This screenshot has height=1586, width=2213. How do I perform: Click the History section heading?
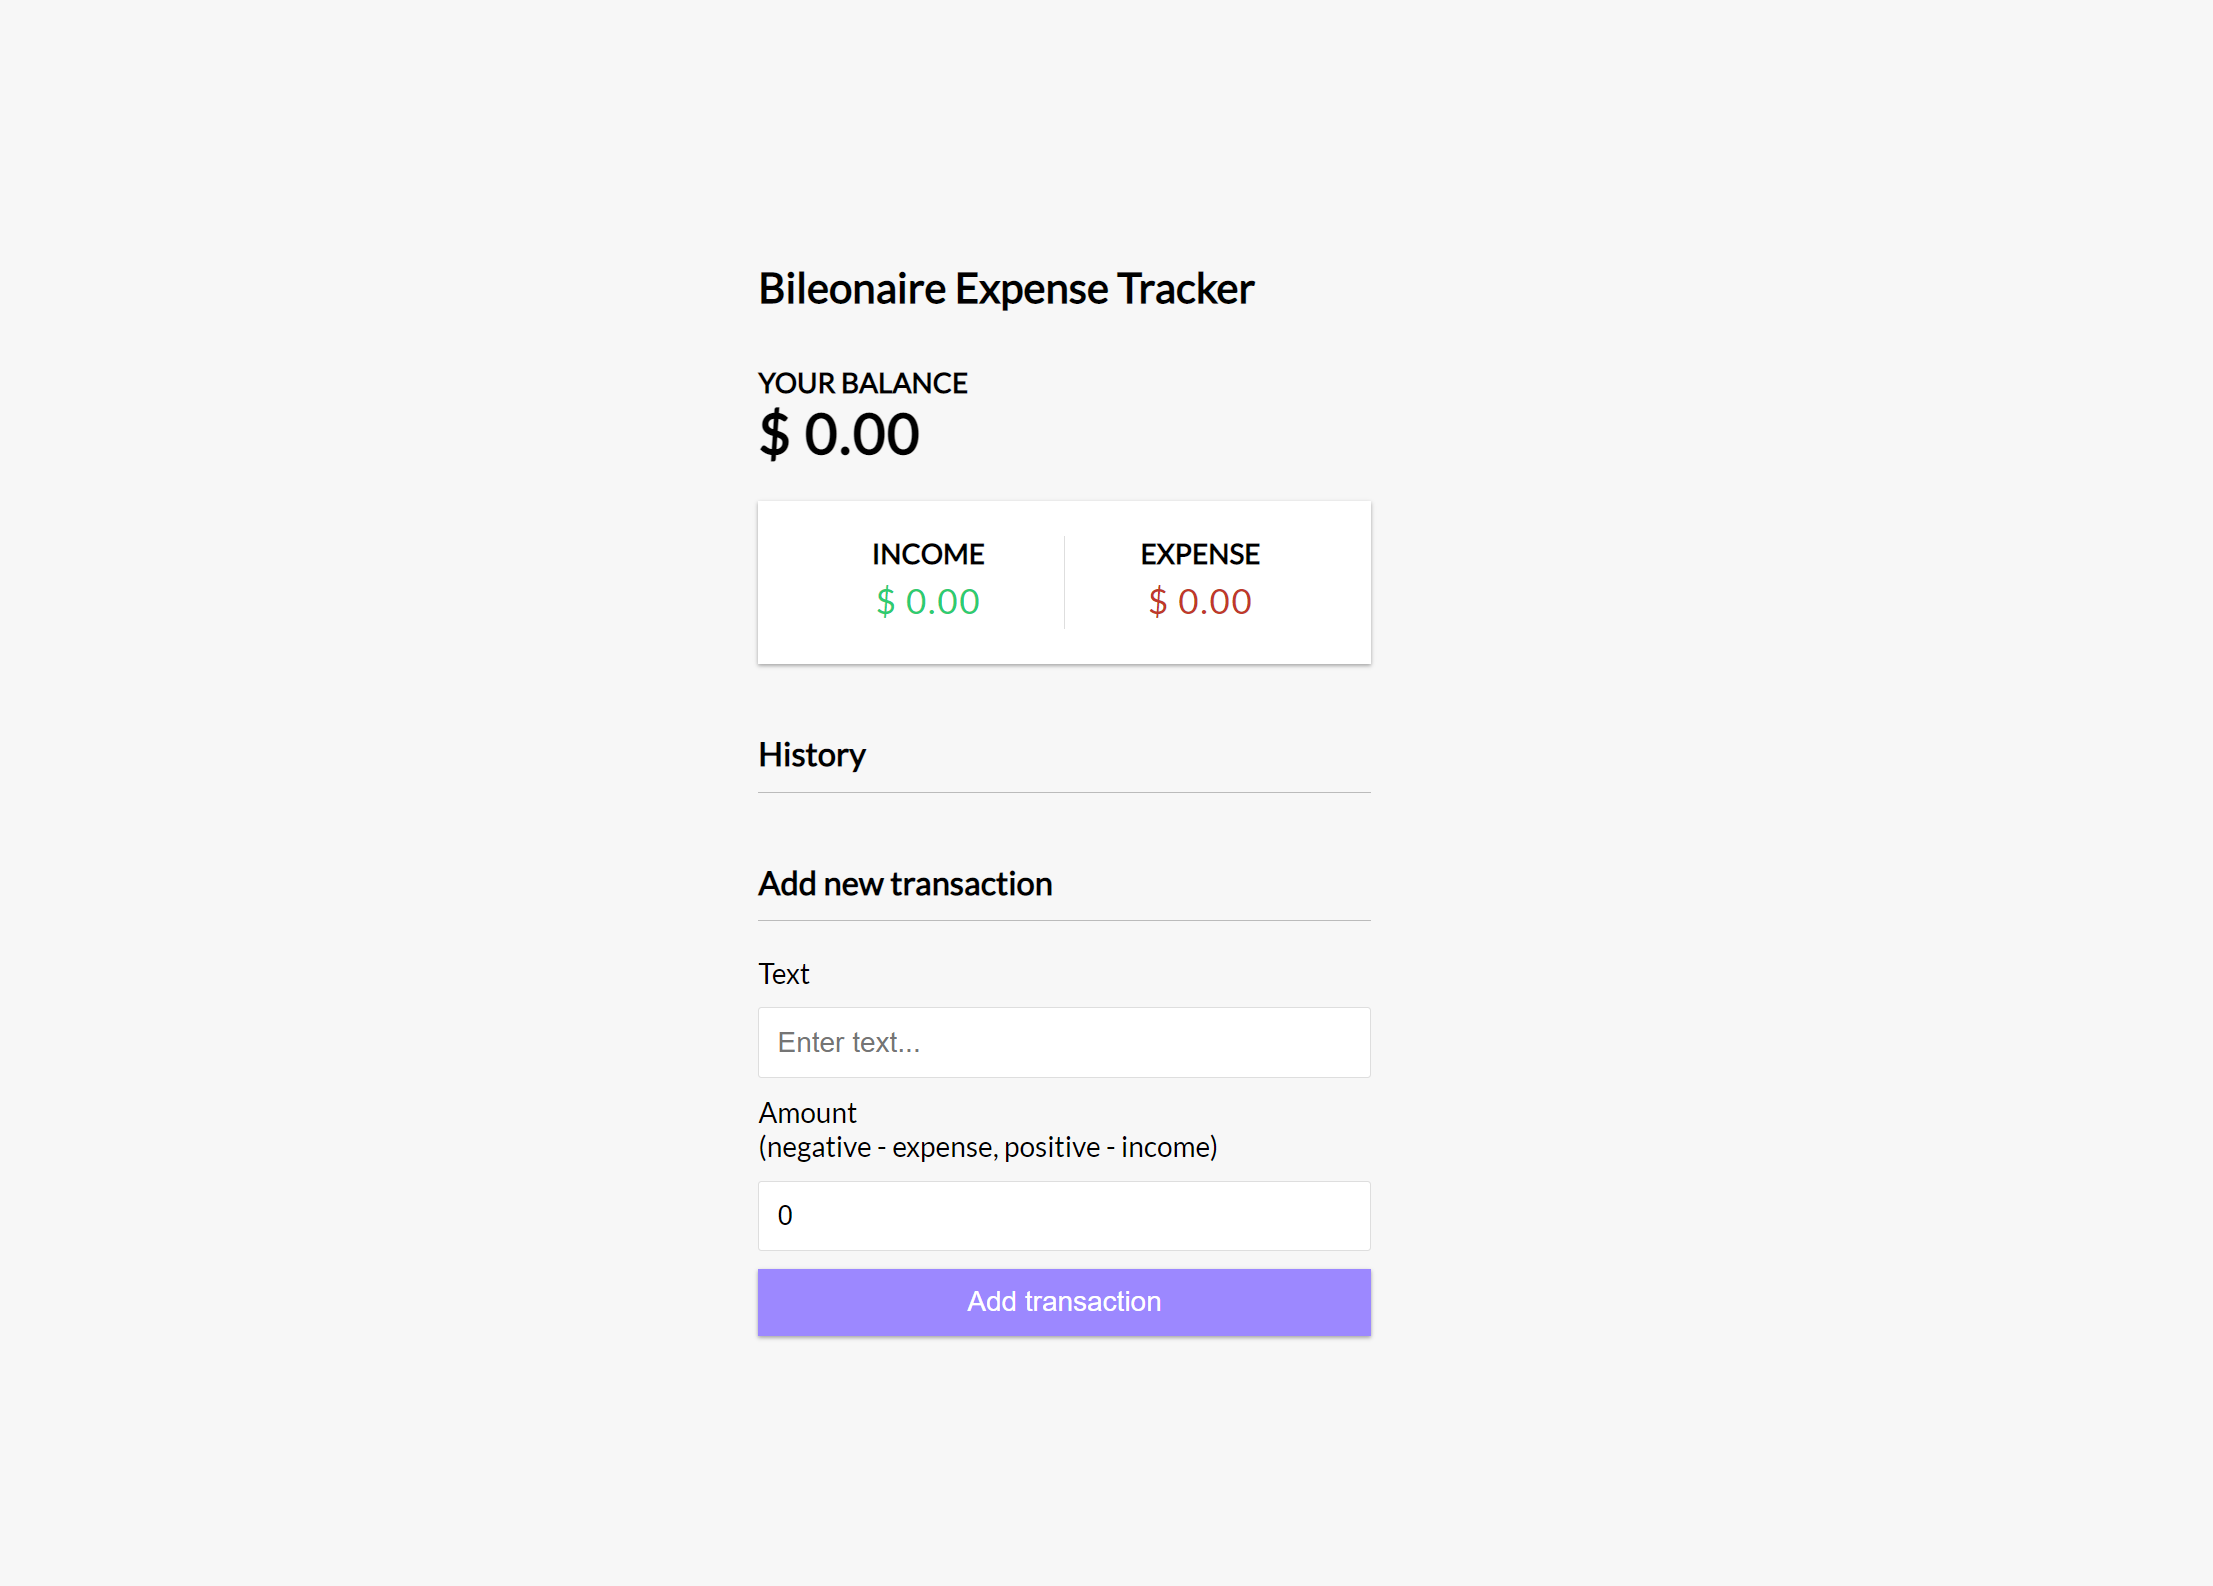(x=811, y=755)
